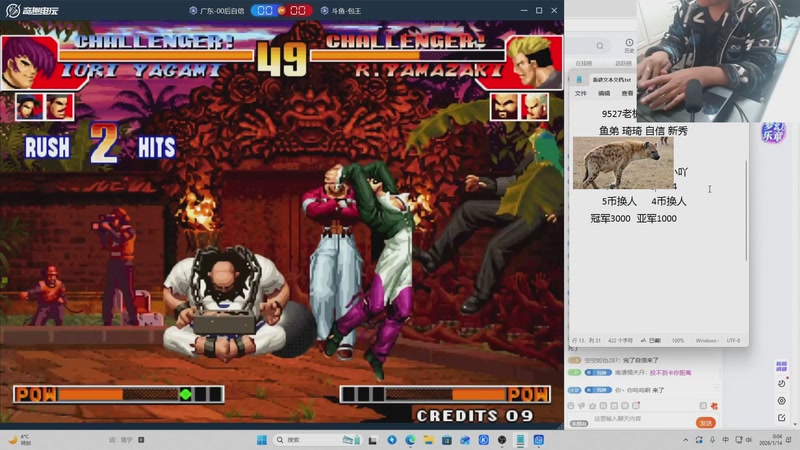
Task: Open the weather widget showing 6°C
Action: (19, 440)
